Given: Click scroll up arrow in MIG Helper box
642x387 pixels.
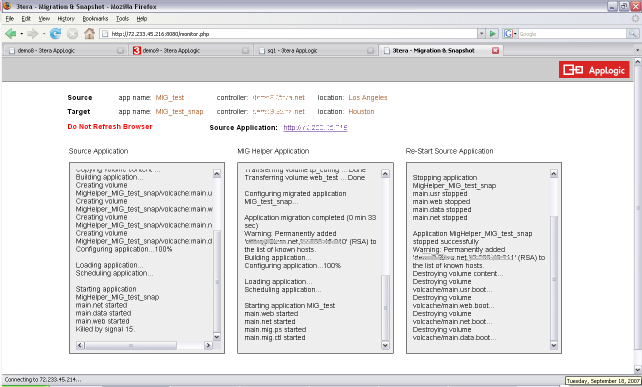Looking at the screenshot, I should 385,173.
